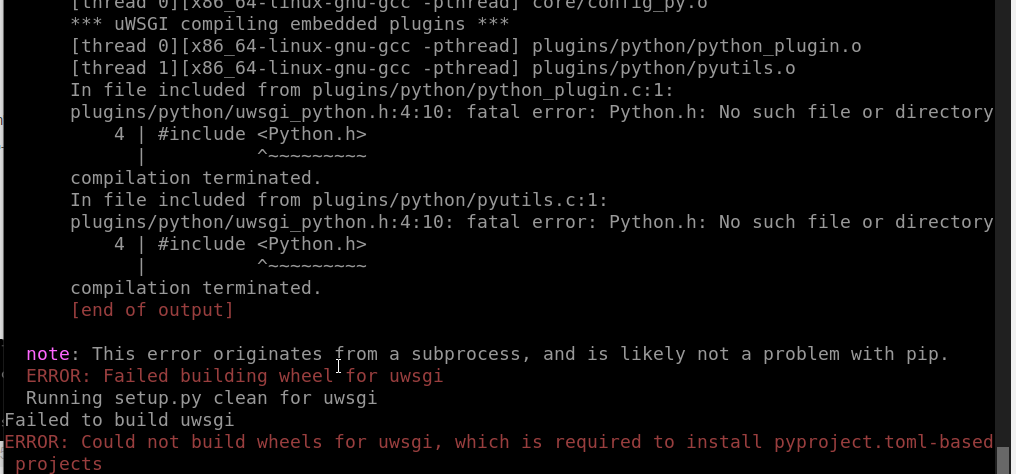1016x474 pixels.
Task: Click 'ERROR: Could not build wheels' line
Action: point(499,442)
